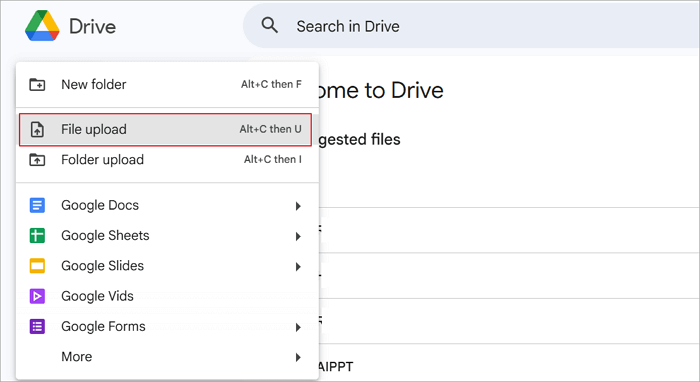This screenshot has width=700, height=382.
Task: Expand the Google Slides submenu arrow
Action: click(298, 266)
